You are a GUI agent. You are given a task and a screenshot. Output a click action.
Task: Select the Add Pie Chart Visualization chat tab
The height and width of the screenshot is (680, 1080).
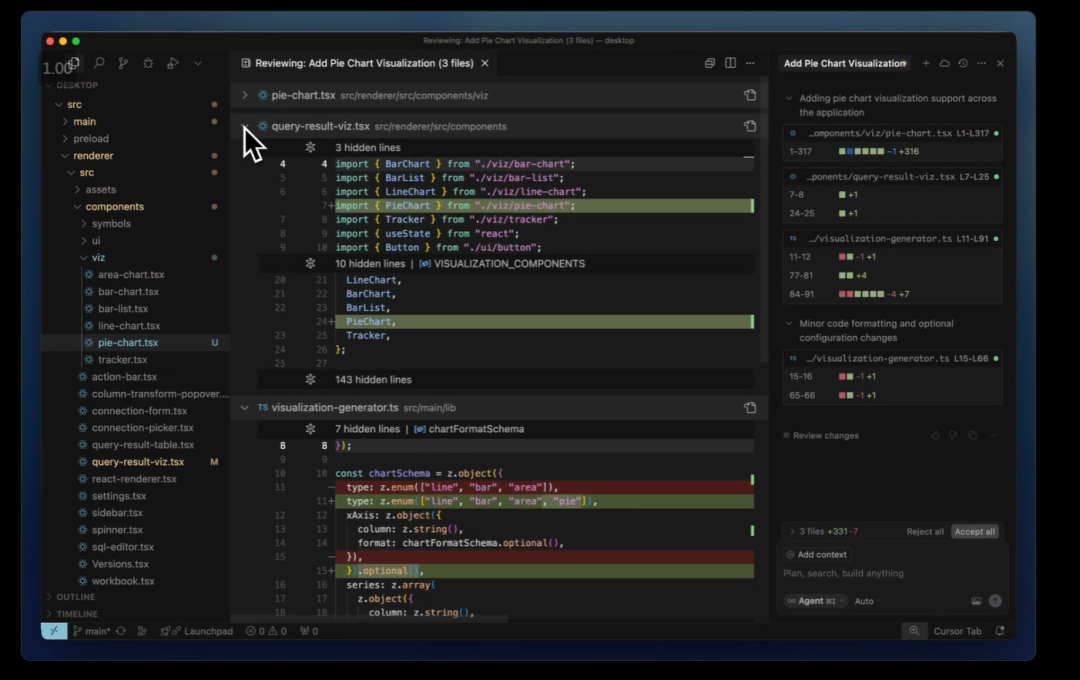[844, 63]
